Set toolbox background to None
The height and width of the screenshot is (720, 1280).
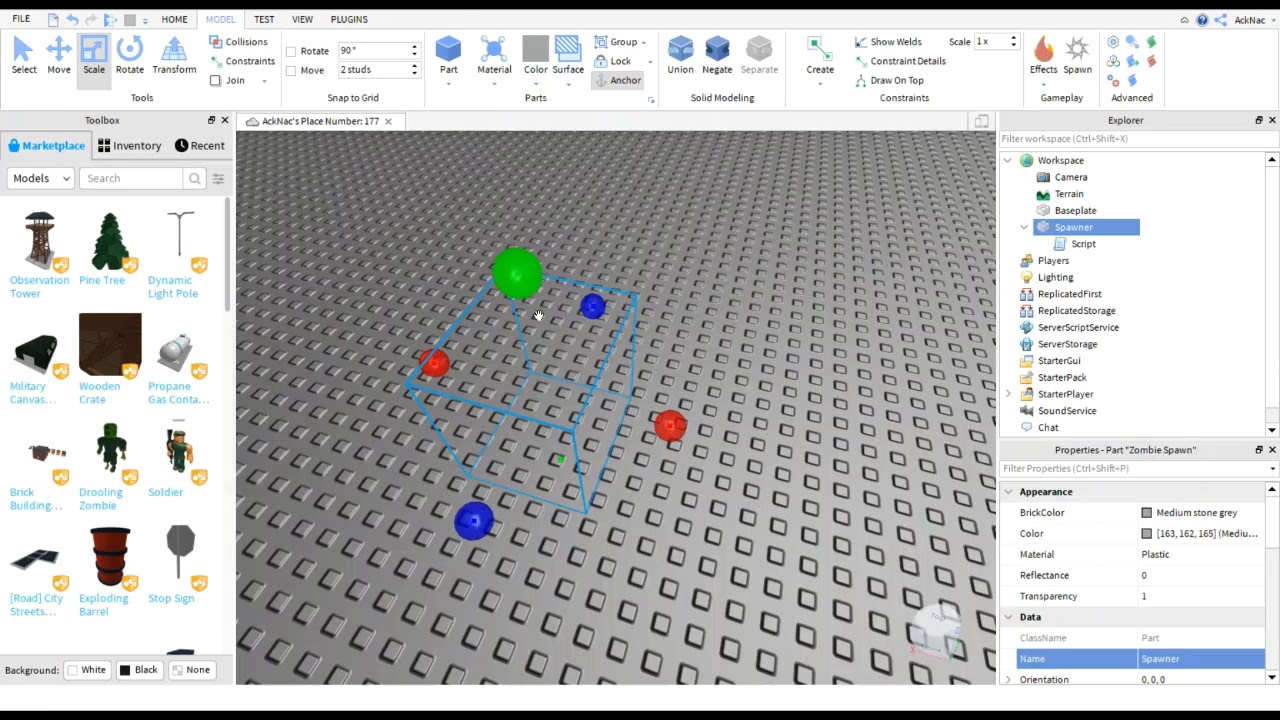(x=190, y=670)
